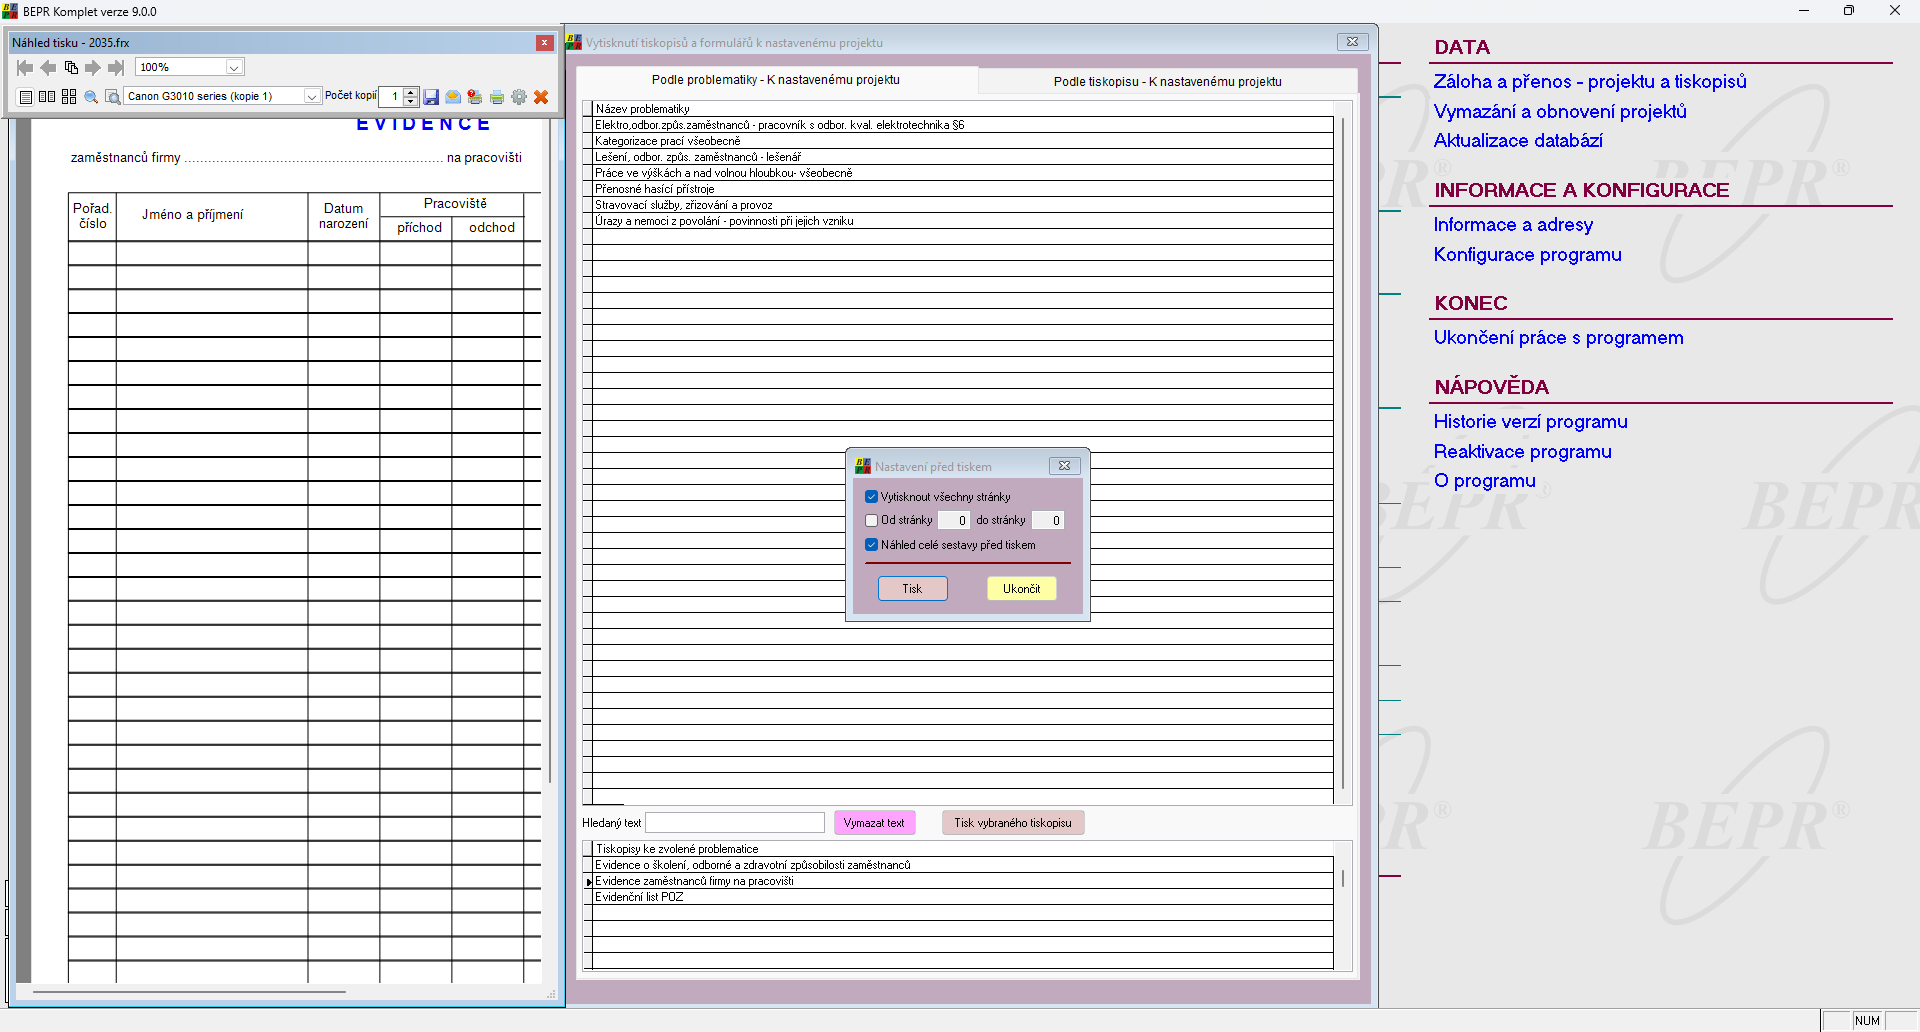Click Tisk vybraného tiskopisu button

coord(1012,823)
